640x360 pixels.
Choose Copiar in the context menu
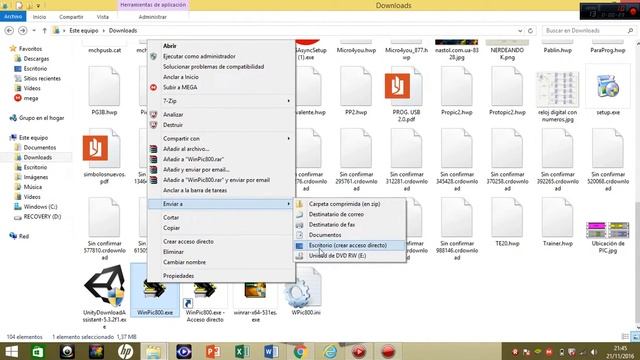pos(221,228)
